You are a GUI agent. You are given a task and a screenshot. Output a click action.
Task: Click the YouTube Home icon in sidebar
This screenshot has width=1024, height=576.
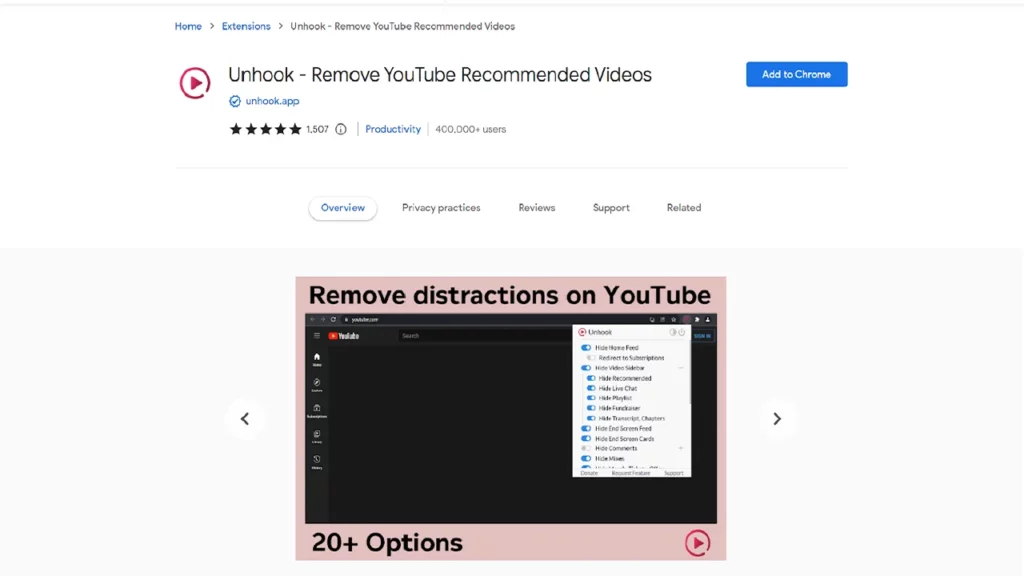click(x=317, y=358)
